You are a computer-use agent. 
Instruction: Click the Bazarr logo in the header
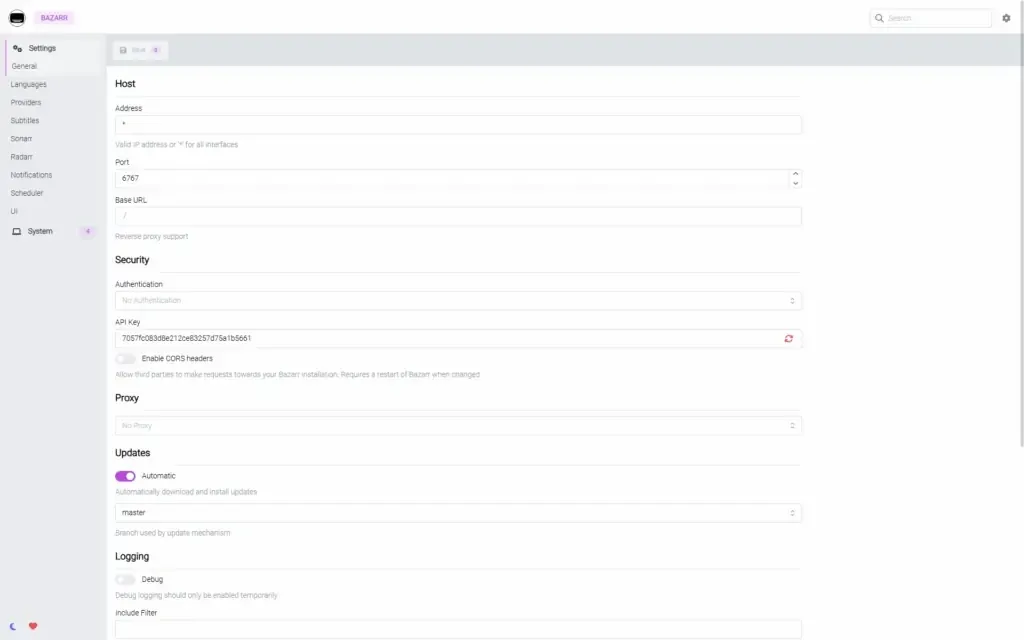pos(16,17)
